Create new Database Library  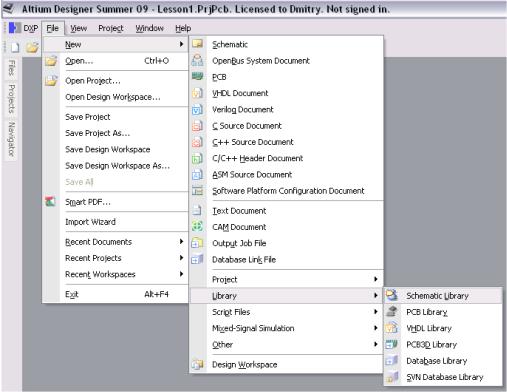(x=443, y=361)
